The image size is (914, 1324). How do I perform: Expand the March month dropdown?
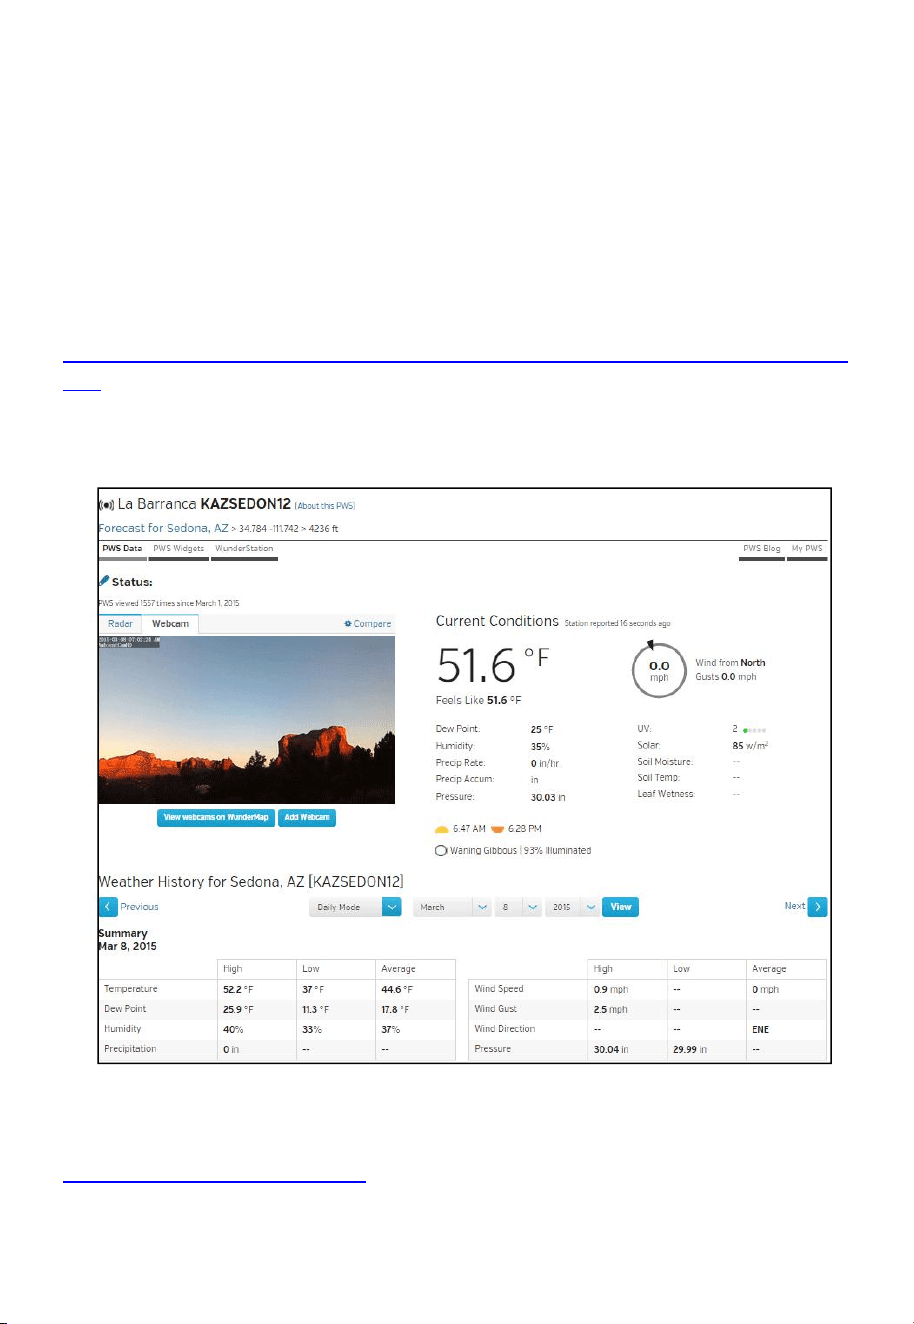click(453, 907)
